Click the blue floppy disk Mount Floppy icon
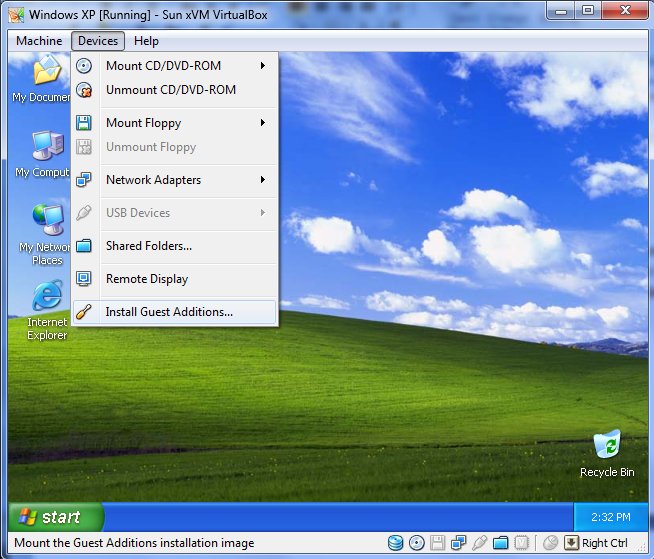The width and height of the screenshot is (654, 559). tap(84, 123)
